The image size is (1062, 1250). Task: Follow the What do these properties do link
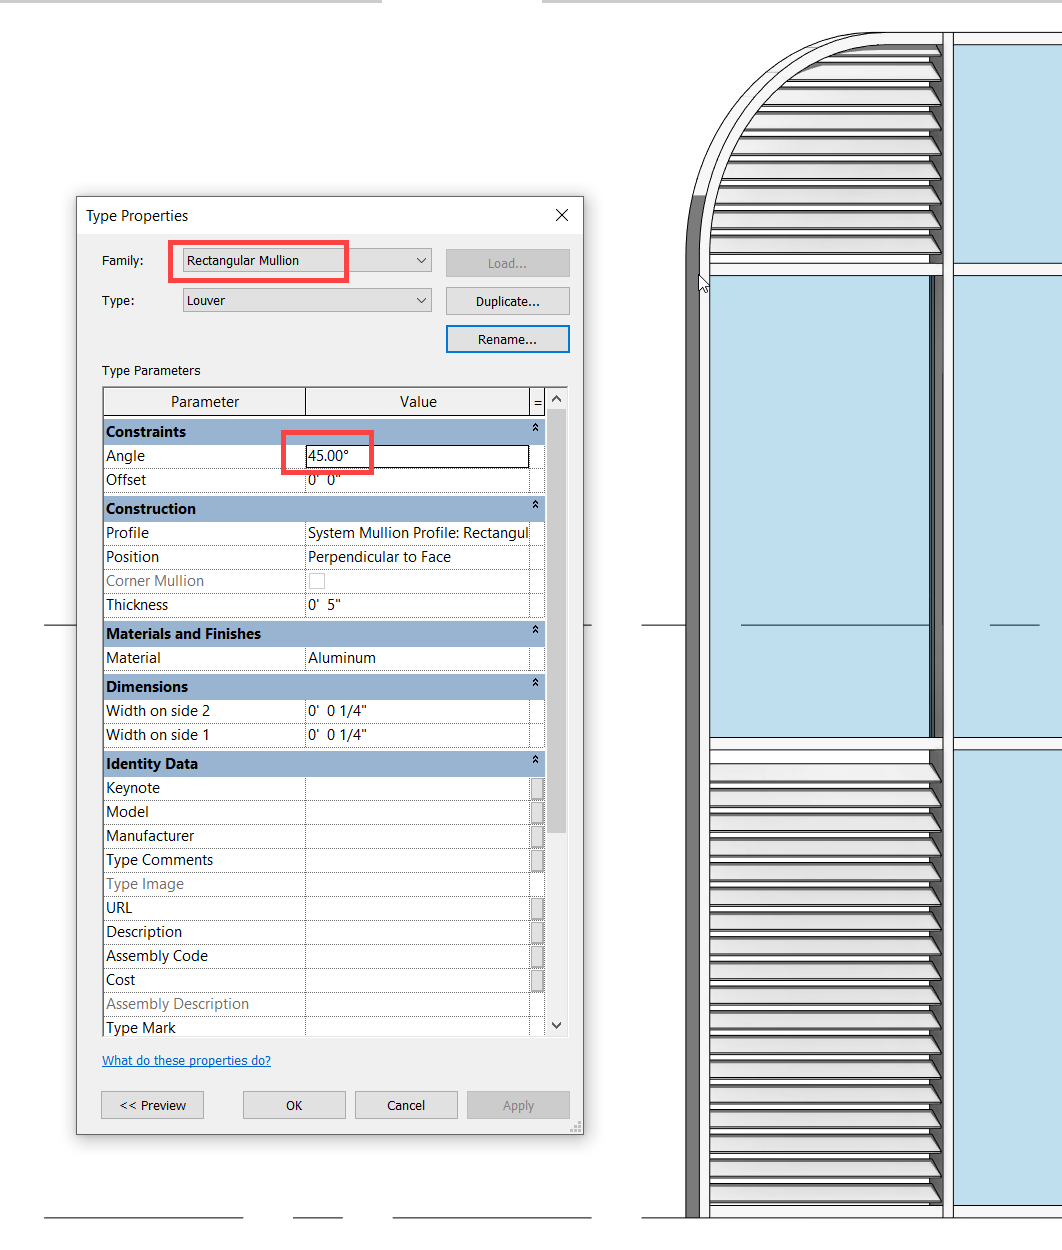pyautogui.click(x=186, y=1060)
